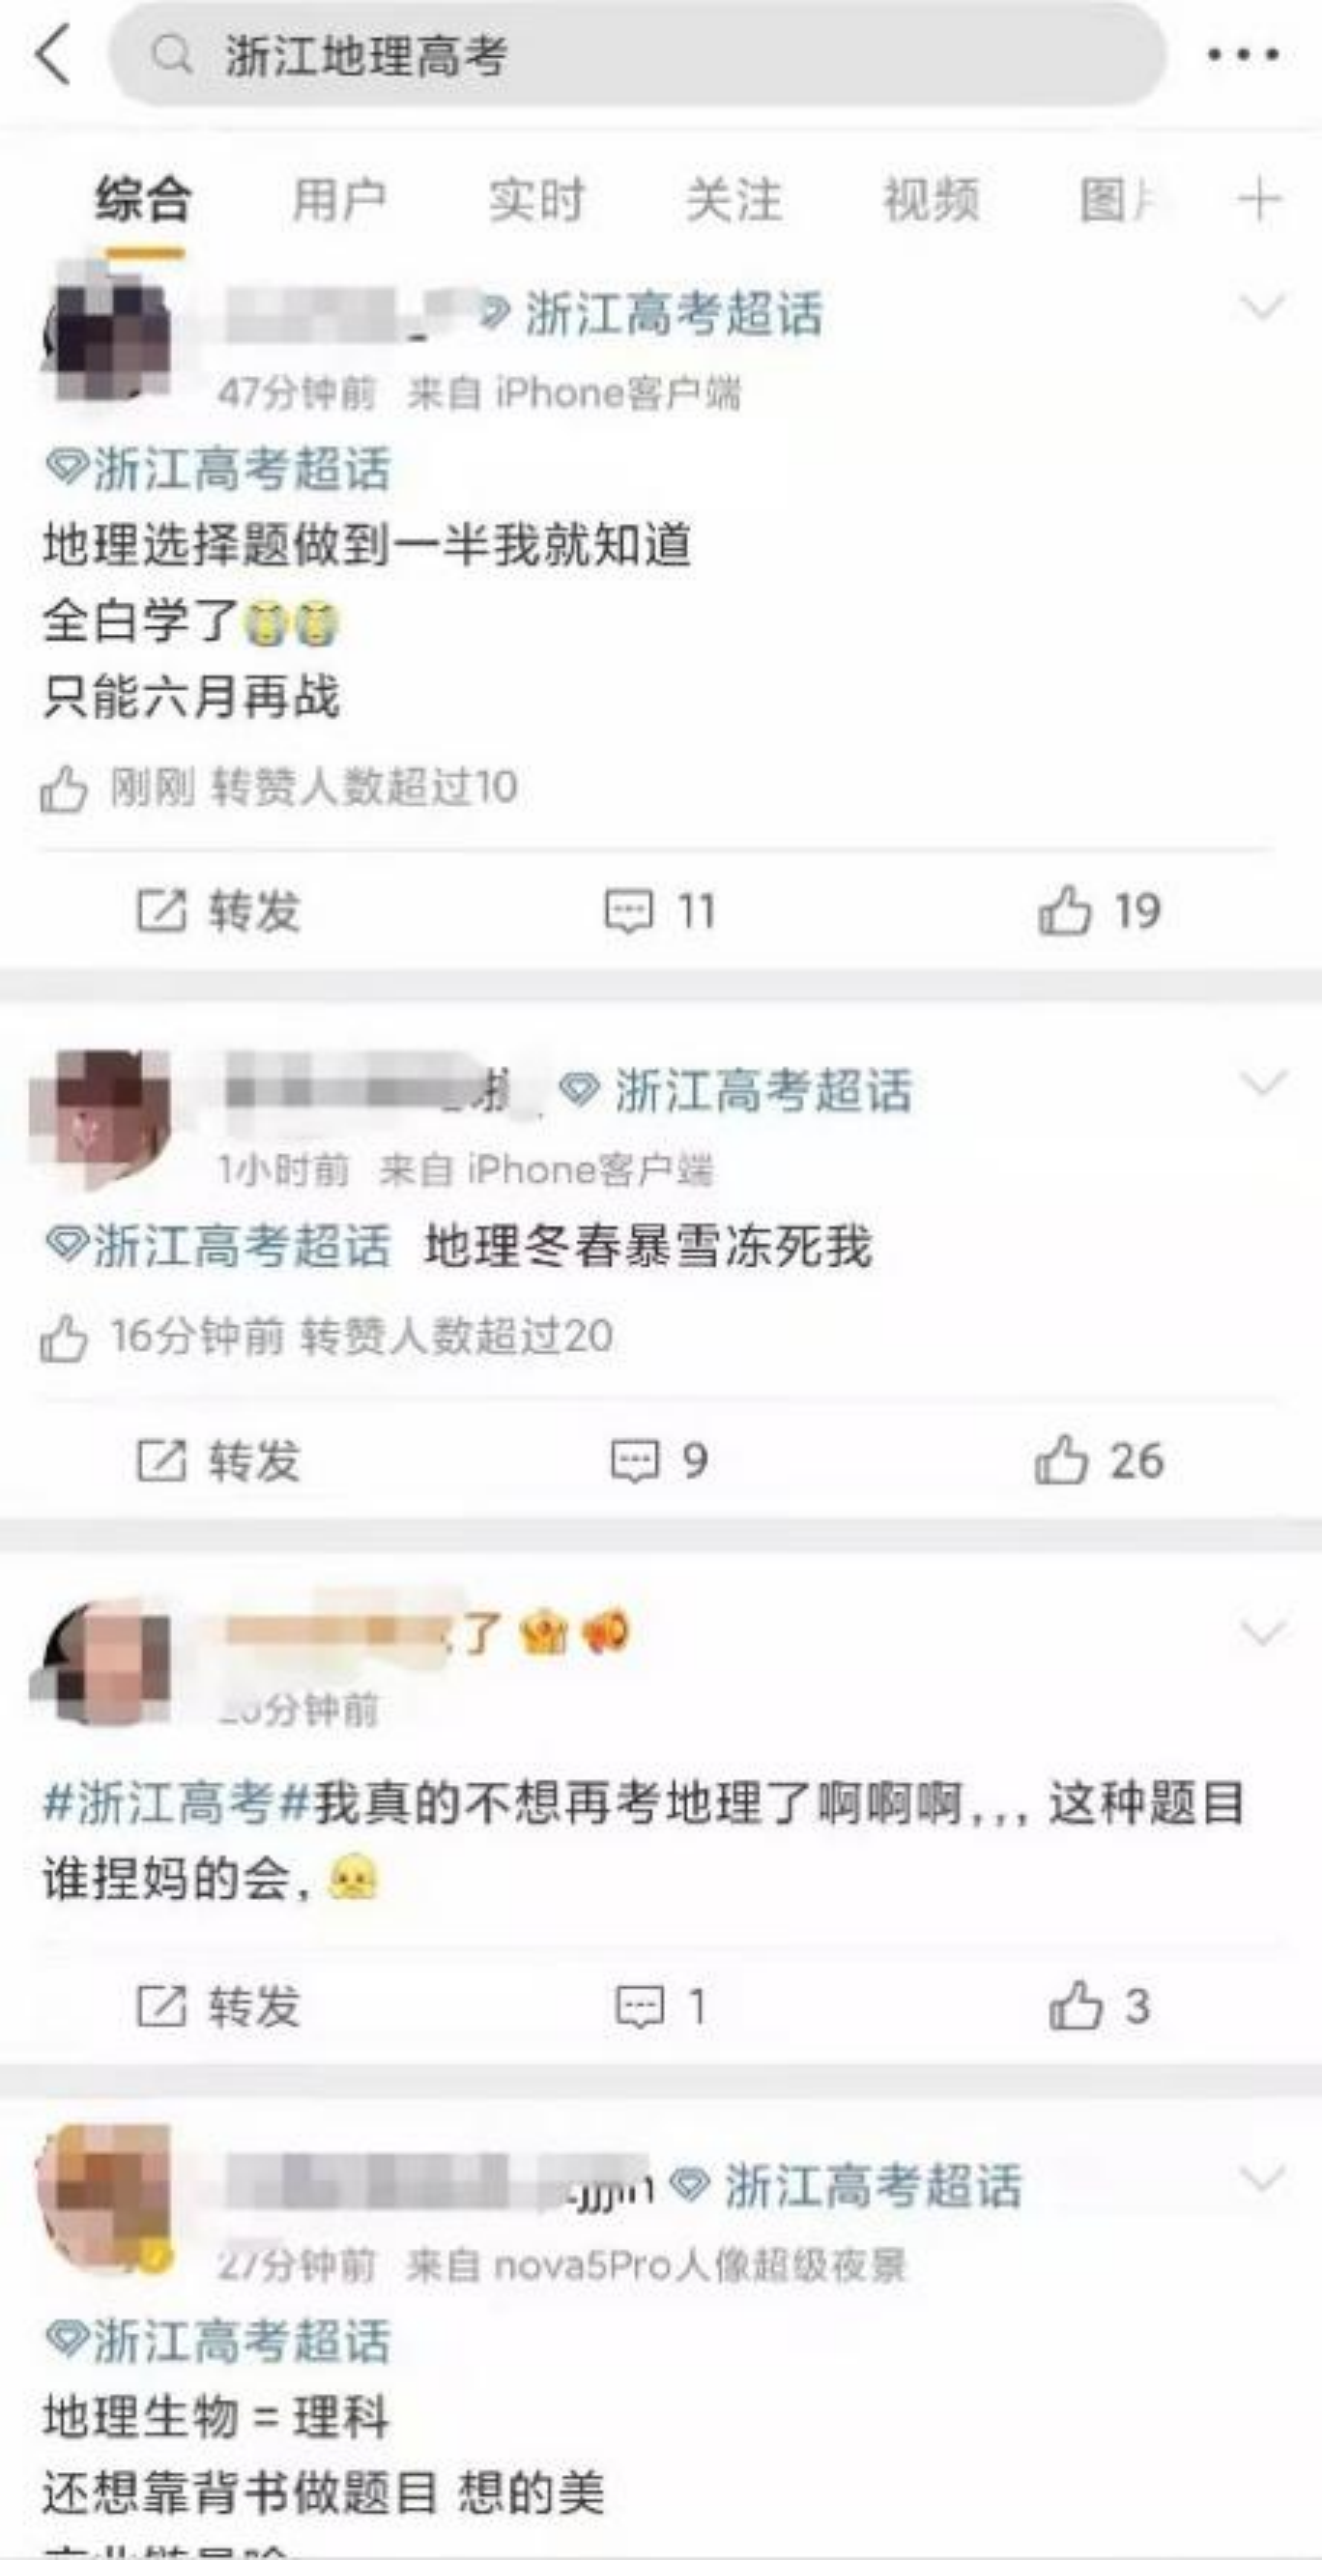
Task: Switch to the 视频 tab
Action: (x=930, y=199)
